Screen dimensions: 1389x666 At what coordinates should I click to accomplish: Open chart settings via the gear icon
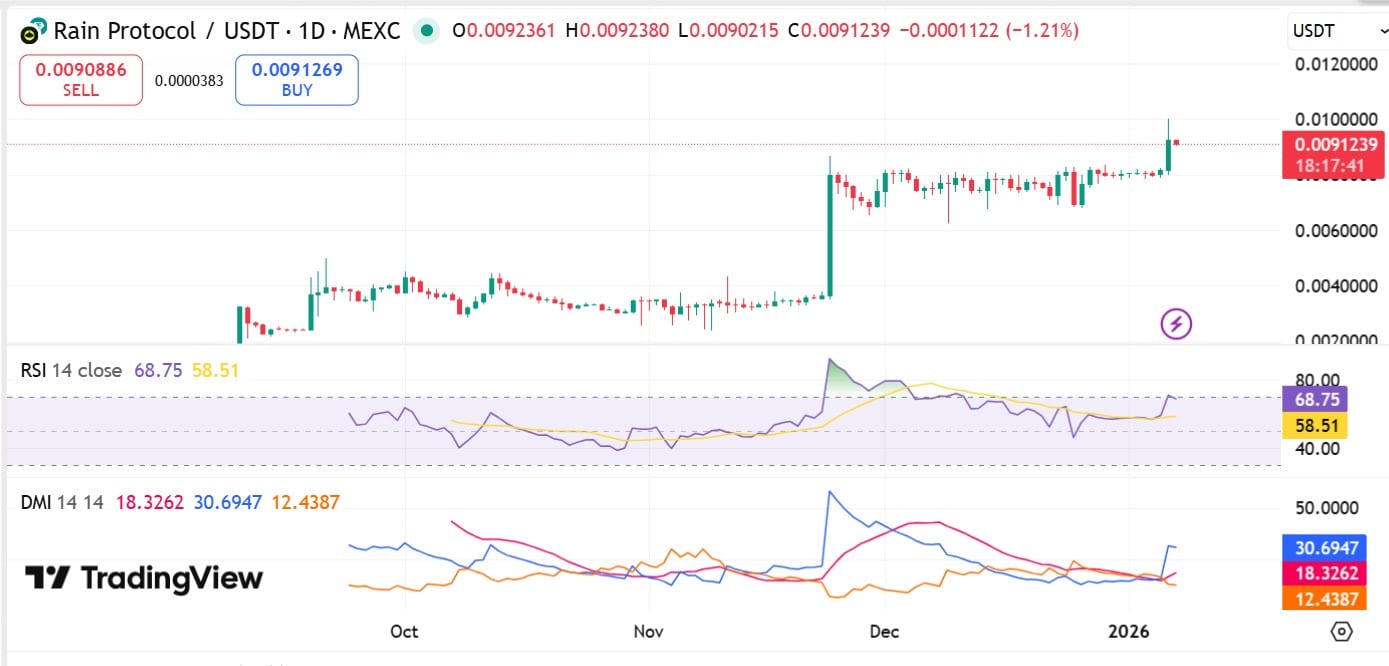tap(1341, 631)
